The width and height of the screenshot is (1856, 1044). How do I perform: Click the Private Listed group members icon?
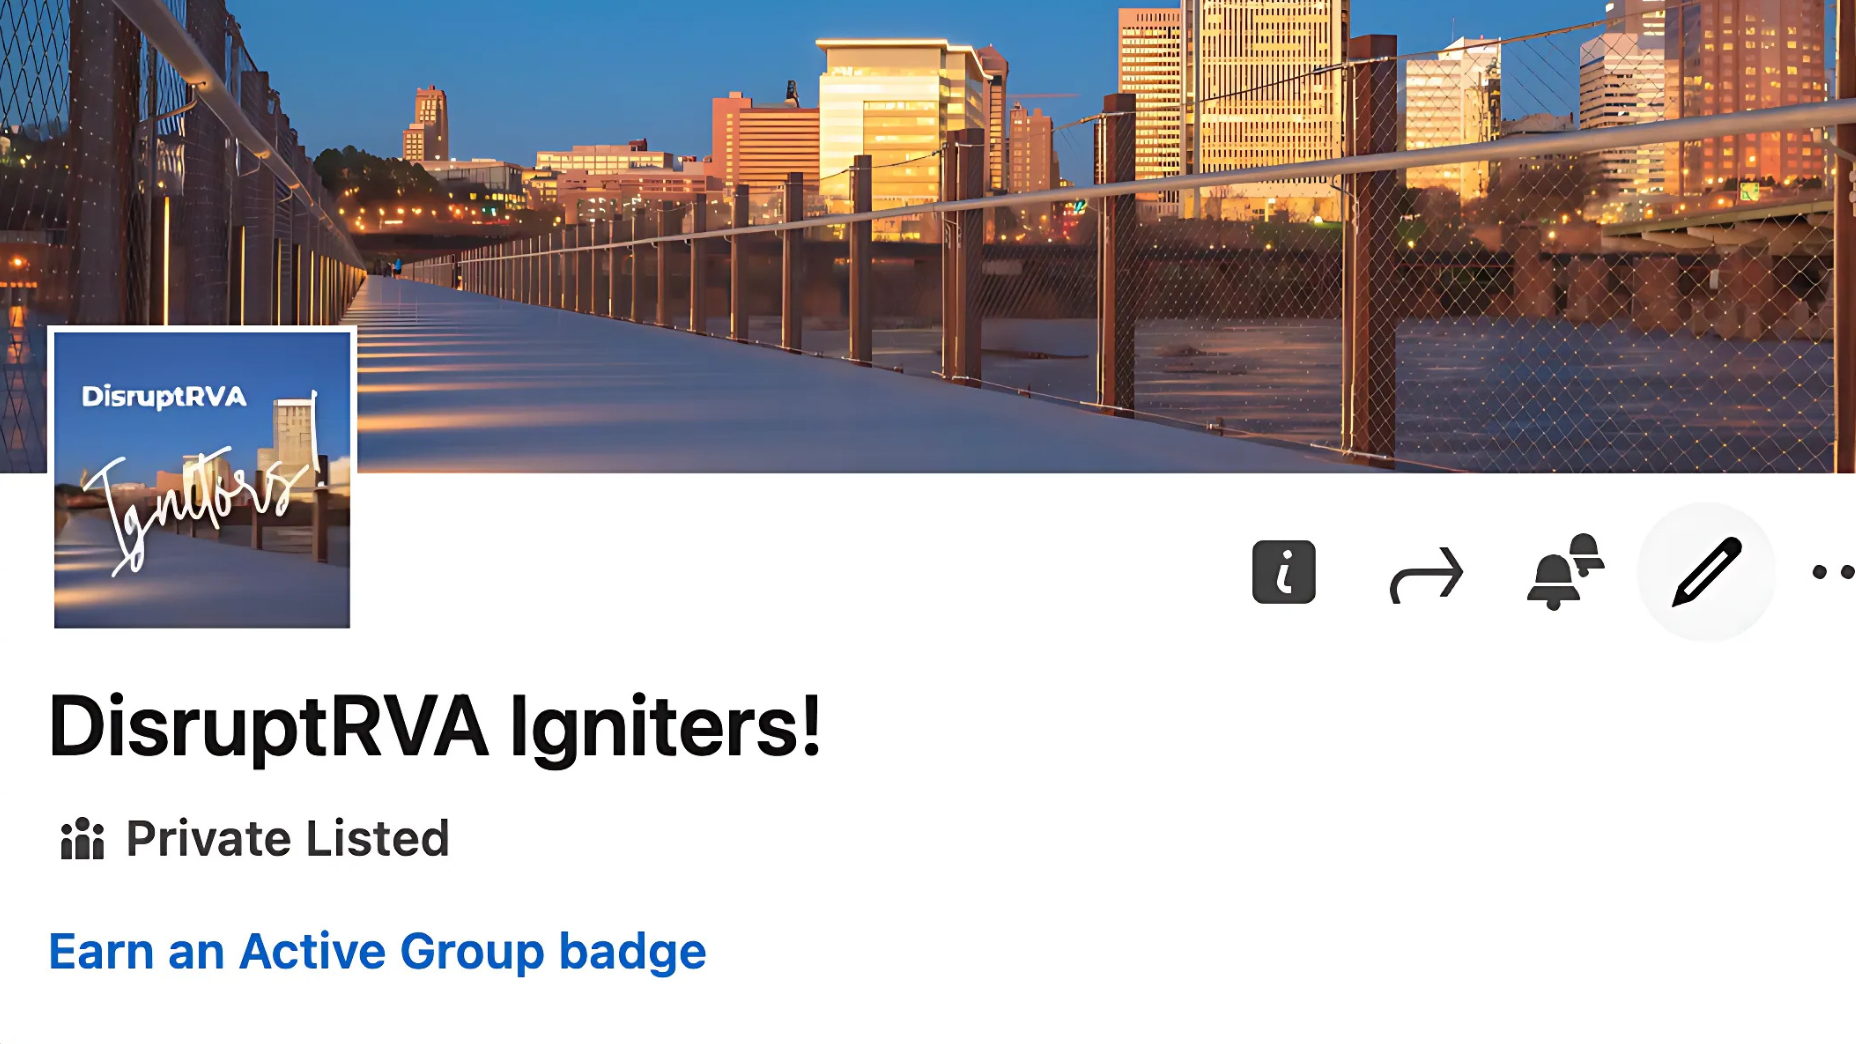pyautogui.click(x=82, y=839)
